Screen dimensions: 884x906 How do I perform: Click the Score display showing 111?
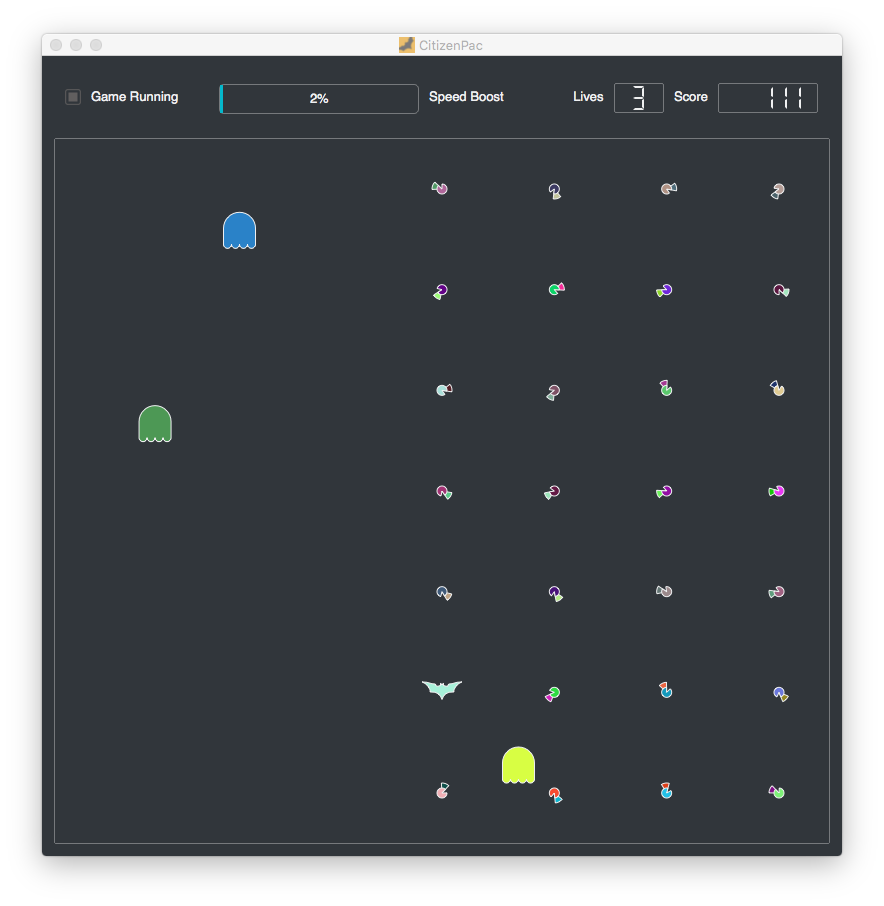click(767, 98)
